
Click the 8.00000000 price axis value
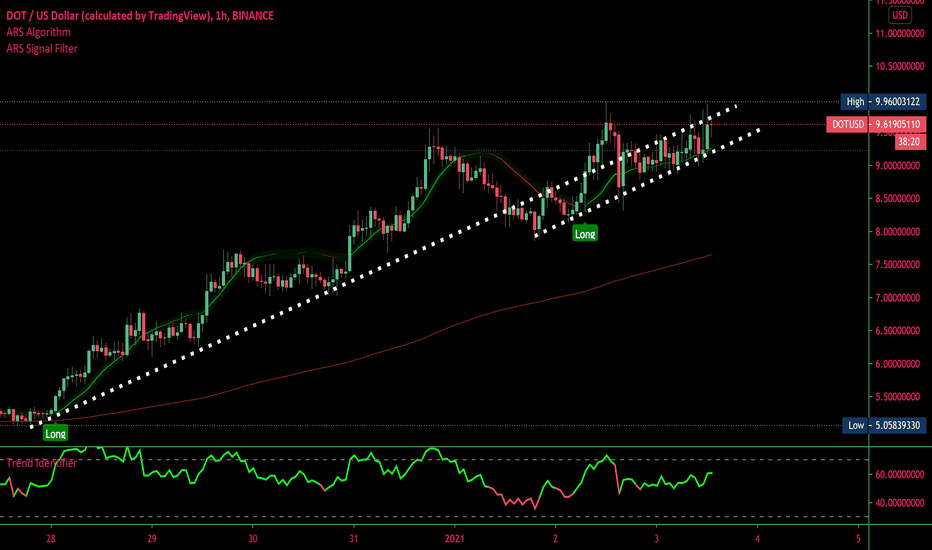tap(900, 232)
